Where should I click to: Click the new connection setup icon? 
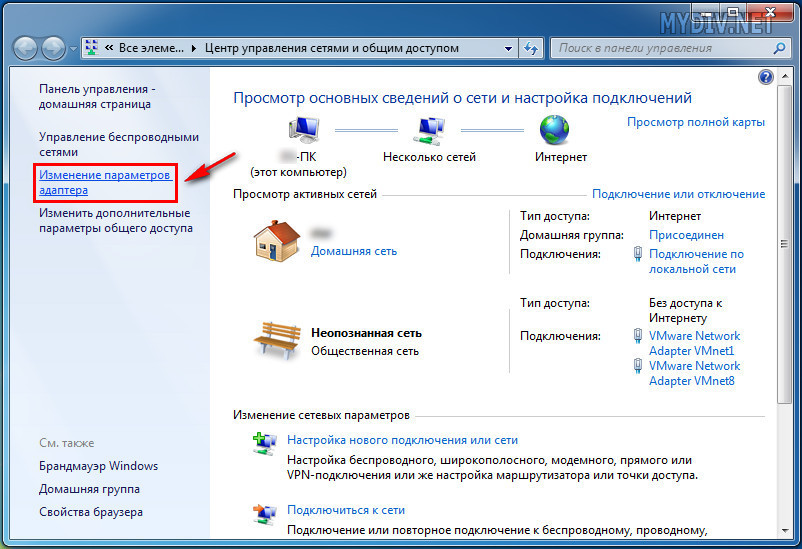tap(265, 444)
